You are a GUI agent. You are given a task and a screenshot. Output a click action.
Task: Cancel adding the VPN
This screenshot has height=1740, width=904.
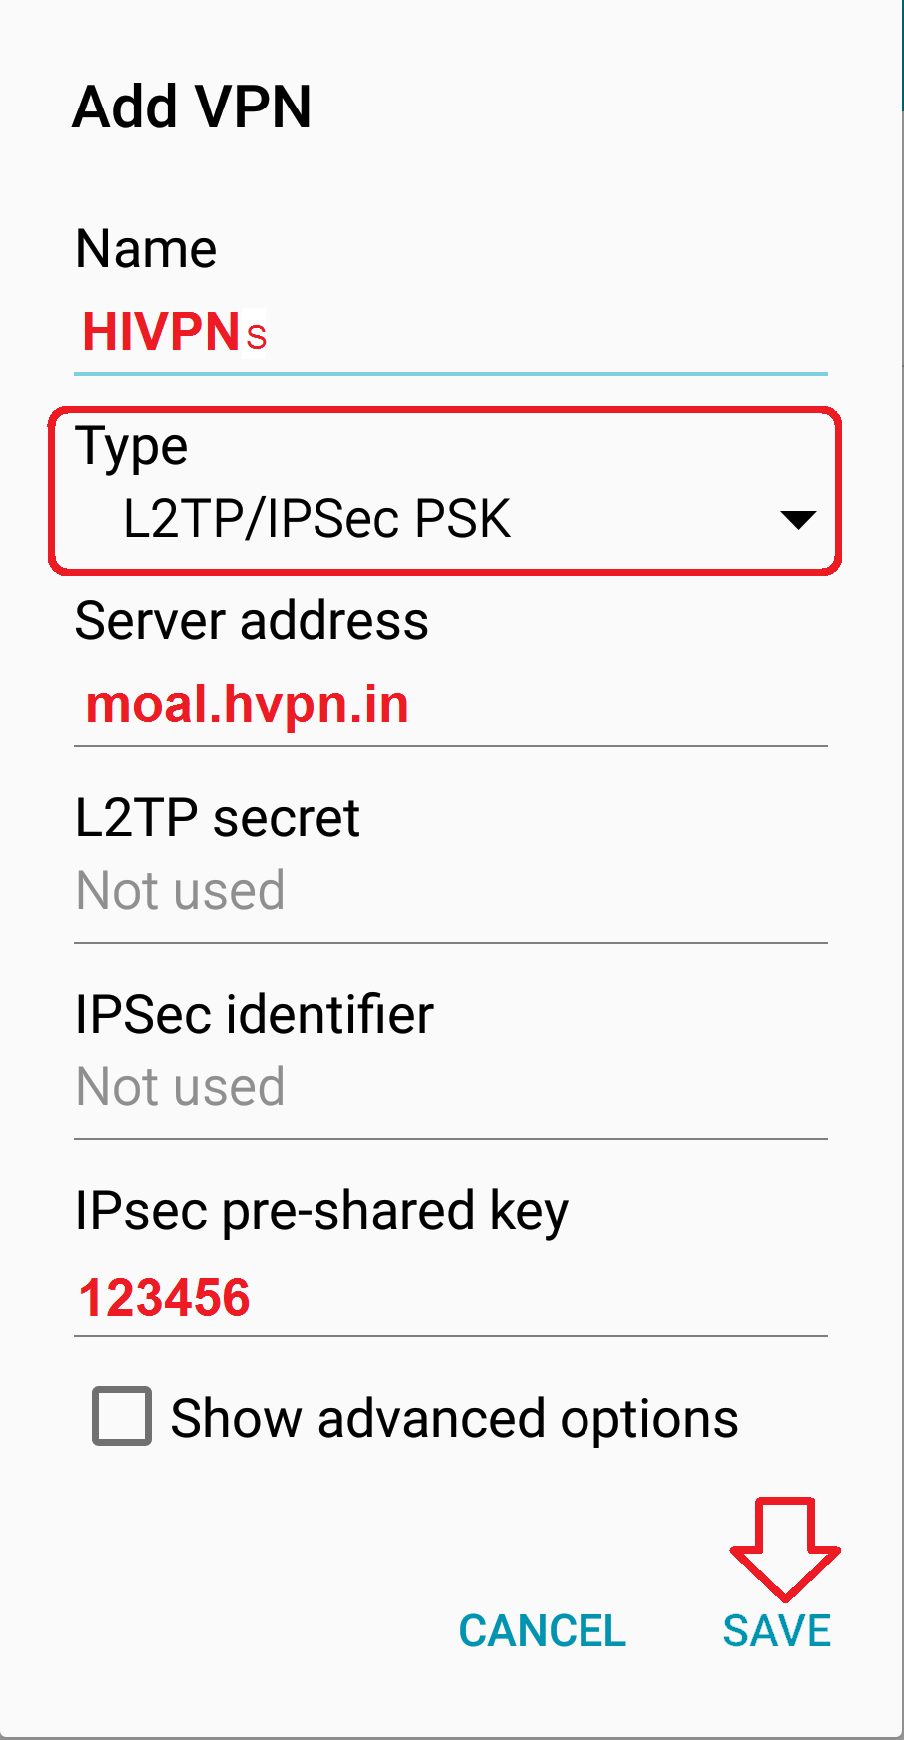point(542,1630)
